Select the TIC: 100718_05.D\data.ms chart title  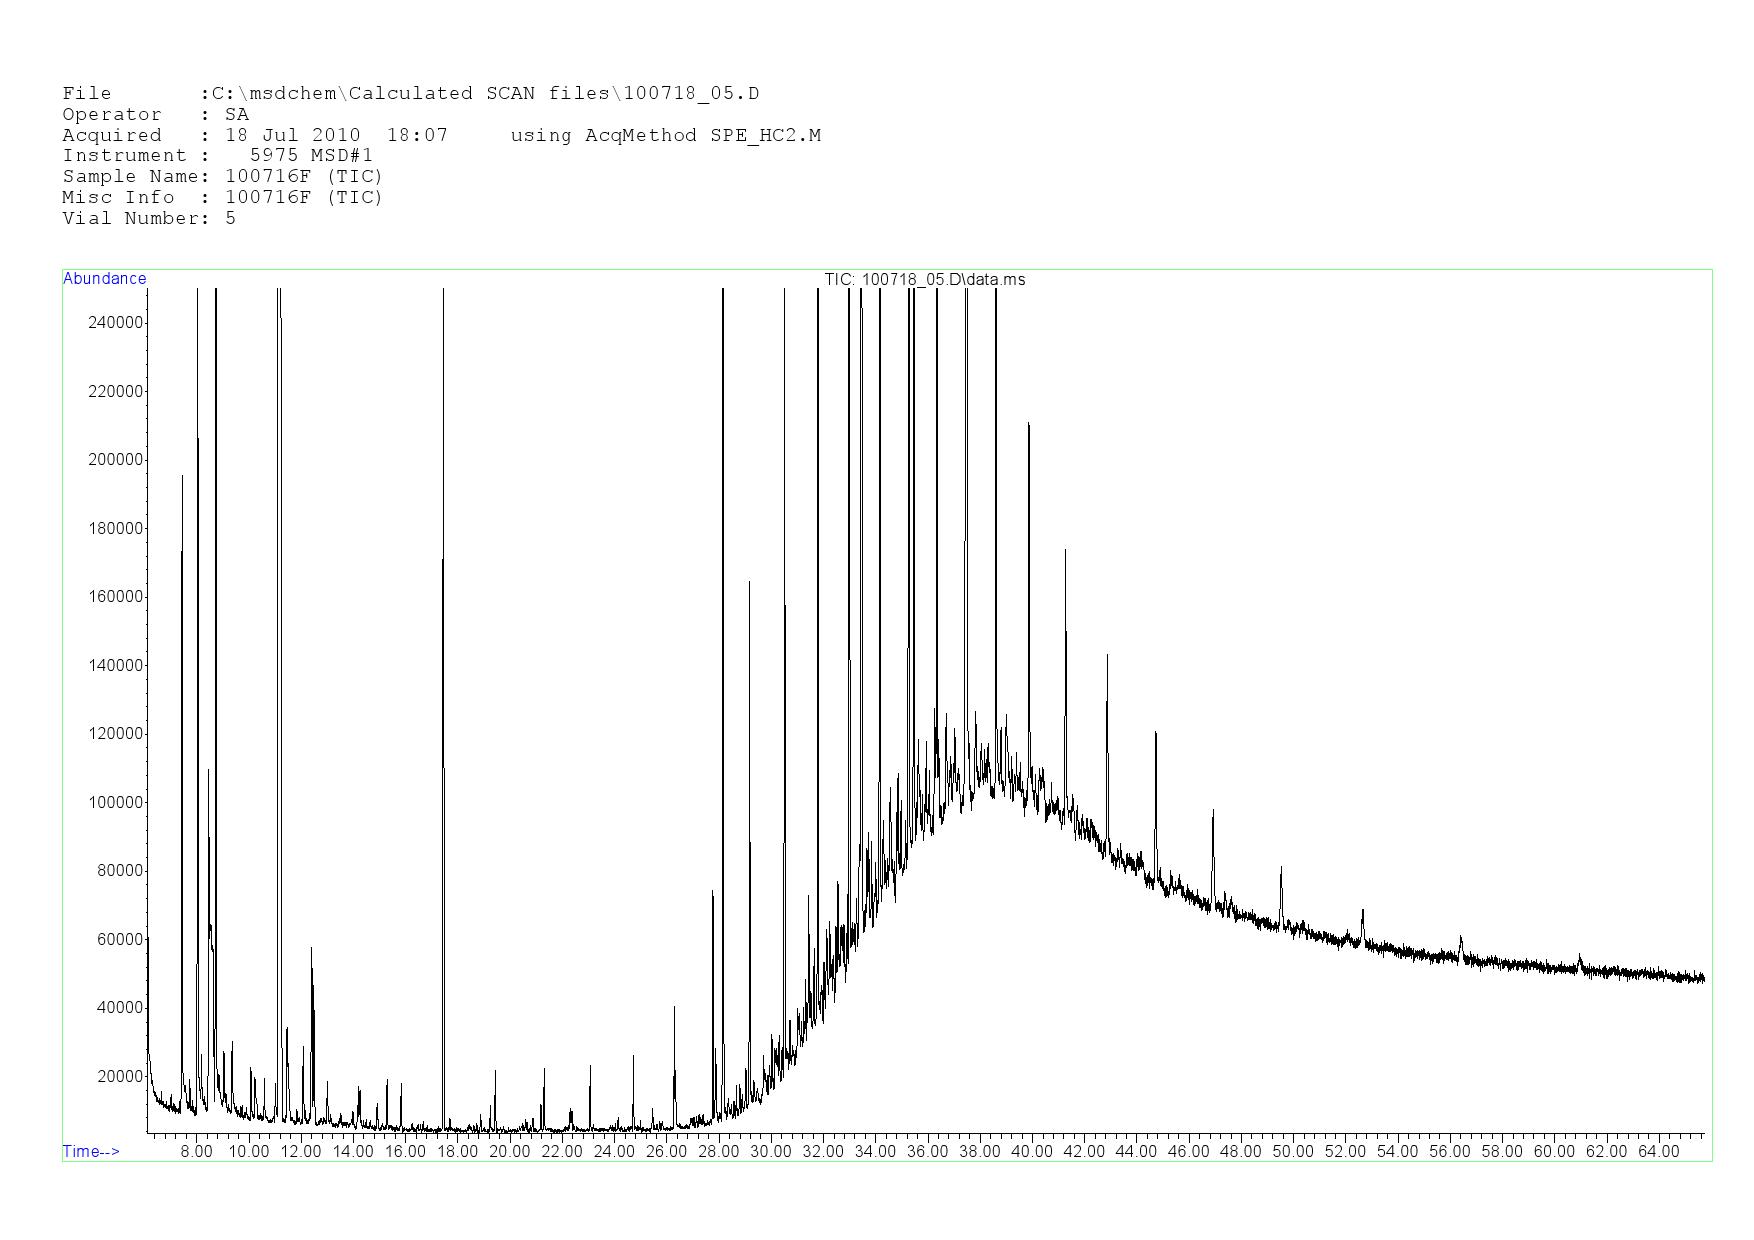(924, 280)
